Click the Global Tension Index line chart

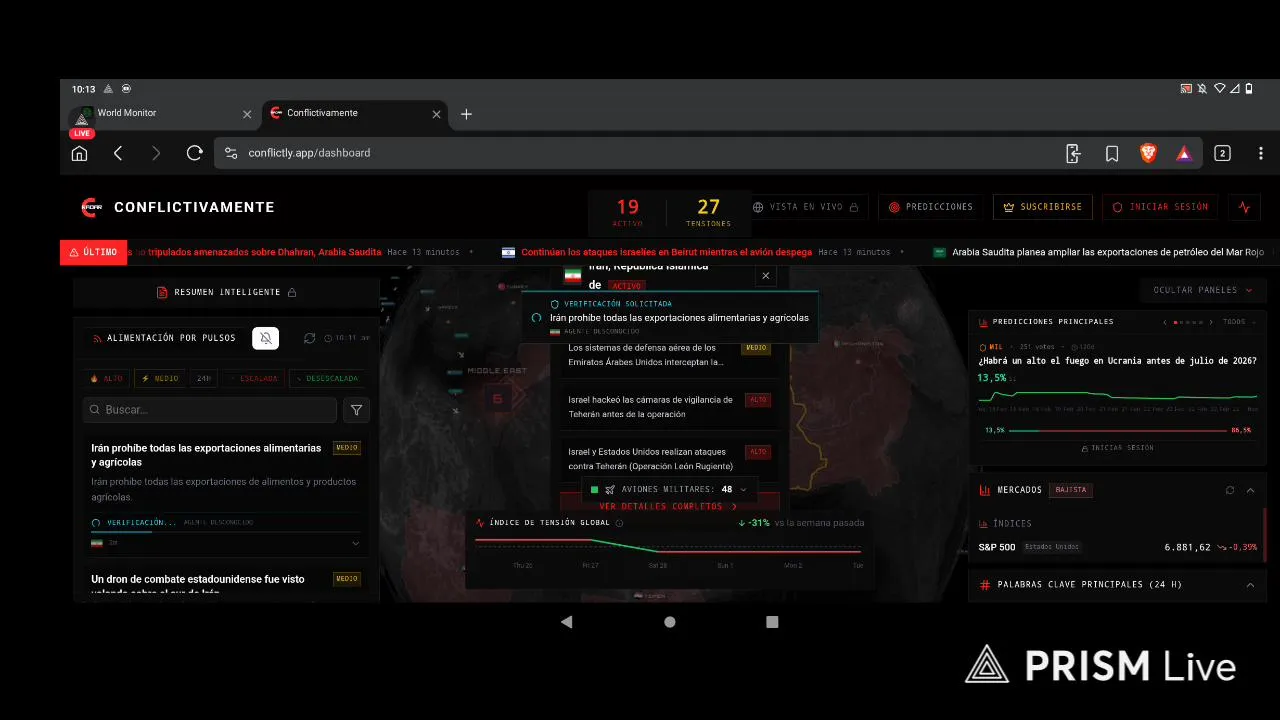(x=667, y=546)
